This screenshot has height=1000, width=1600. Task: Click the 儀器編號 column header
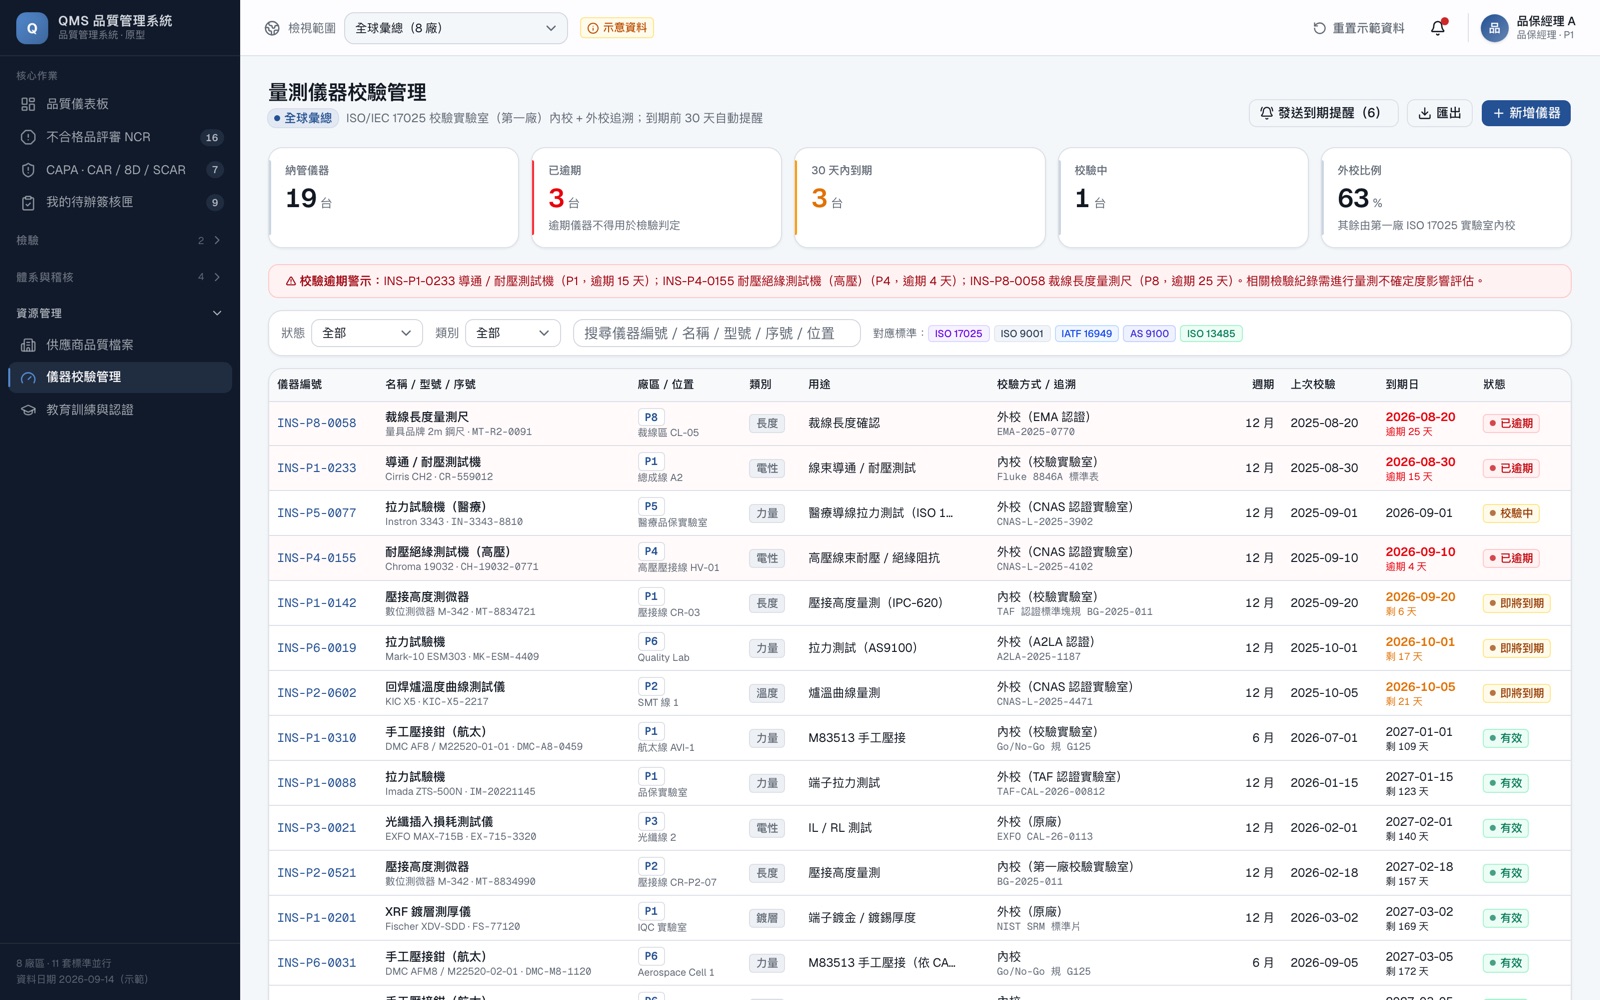(299, 384)
